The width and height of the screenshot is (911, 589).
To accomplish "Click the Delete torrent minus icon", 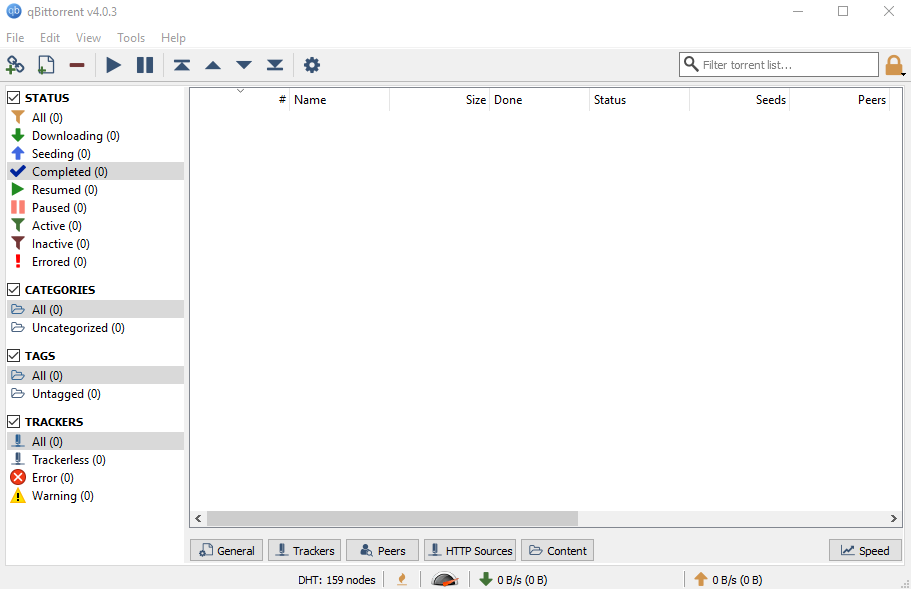I will (77, 65).
